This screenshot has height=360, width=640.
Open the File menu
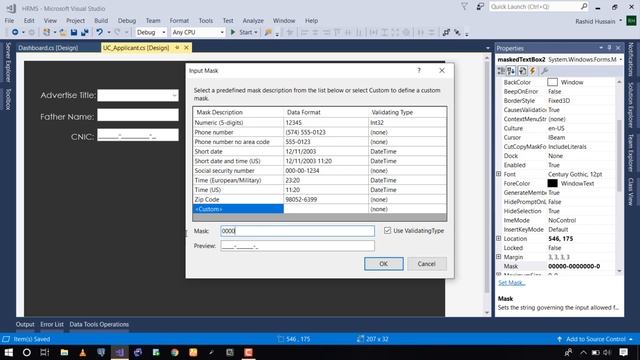(x=9, y=20)
